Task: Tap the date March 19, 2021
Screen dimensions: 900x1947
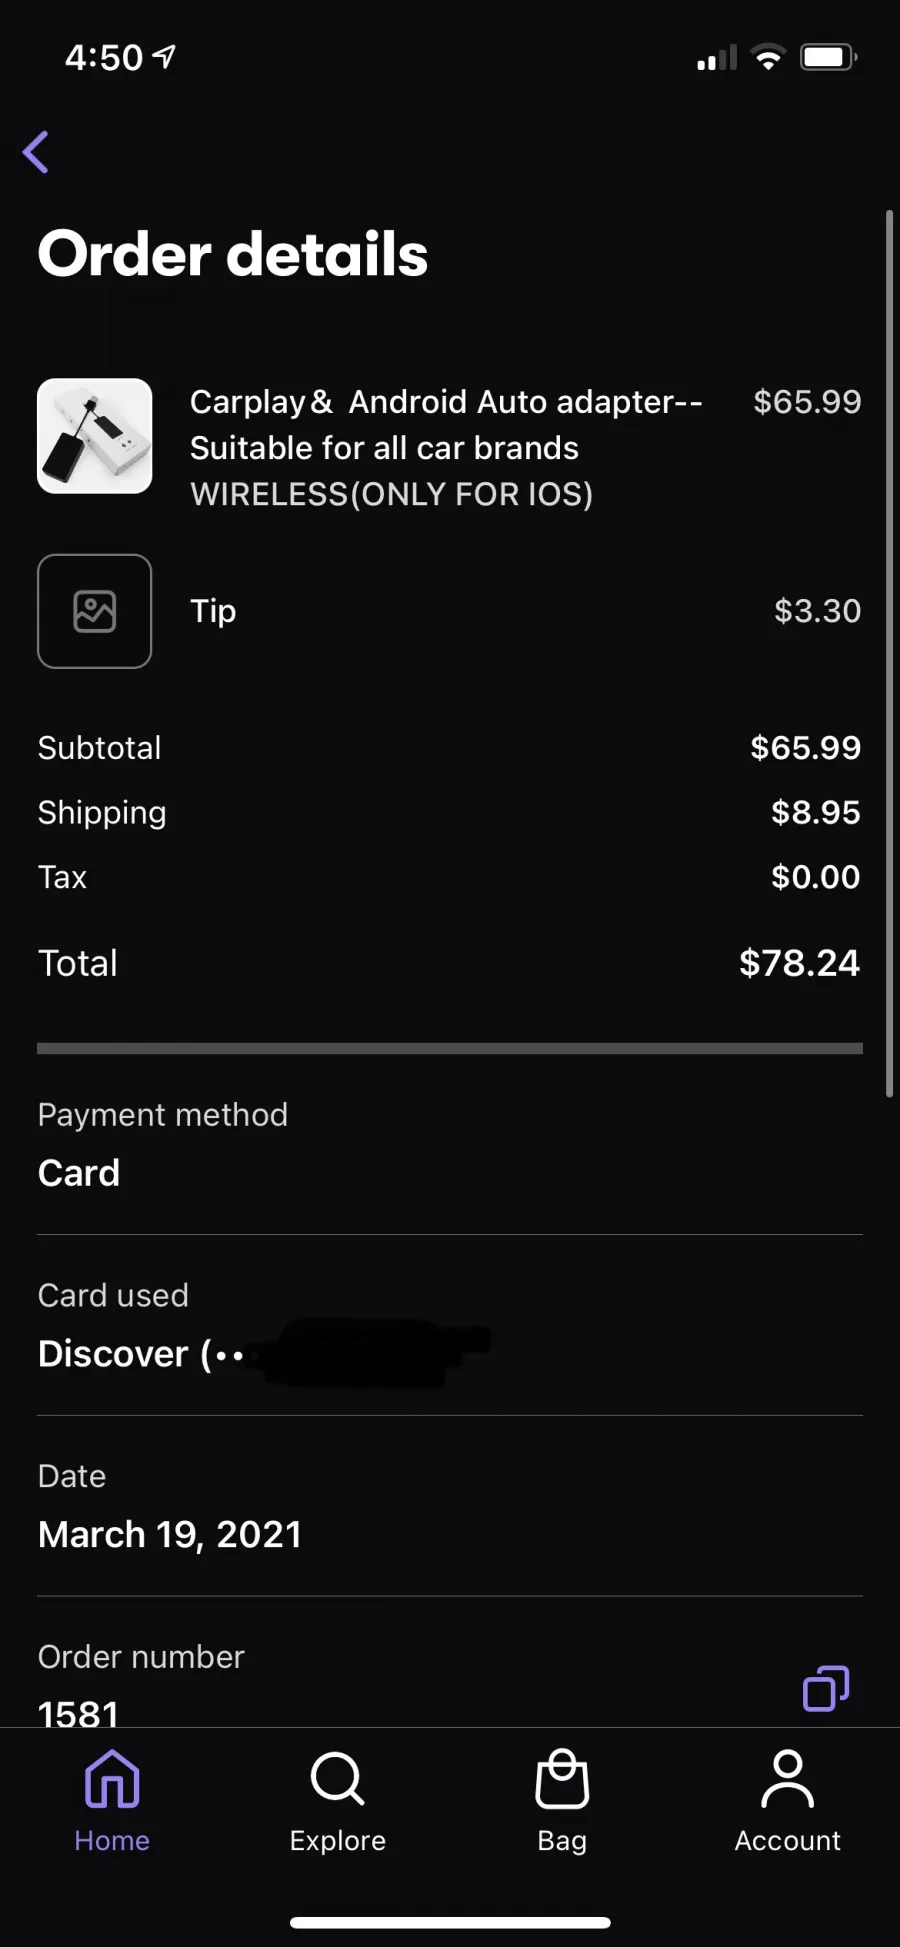Action: (x=170, y=1534)
